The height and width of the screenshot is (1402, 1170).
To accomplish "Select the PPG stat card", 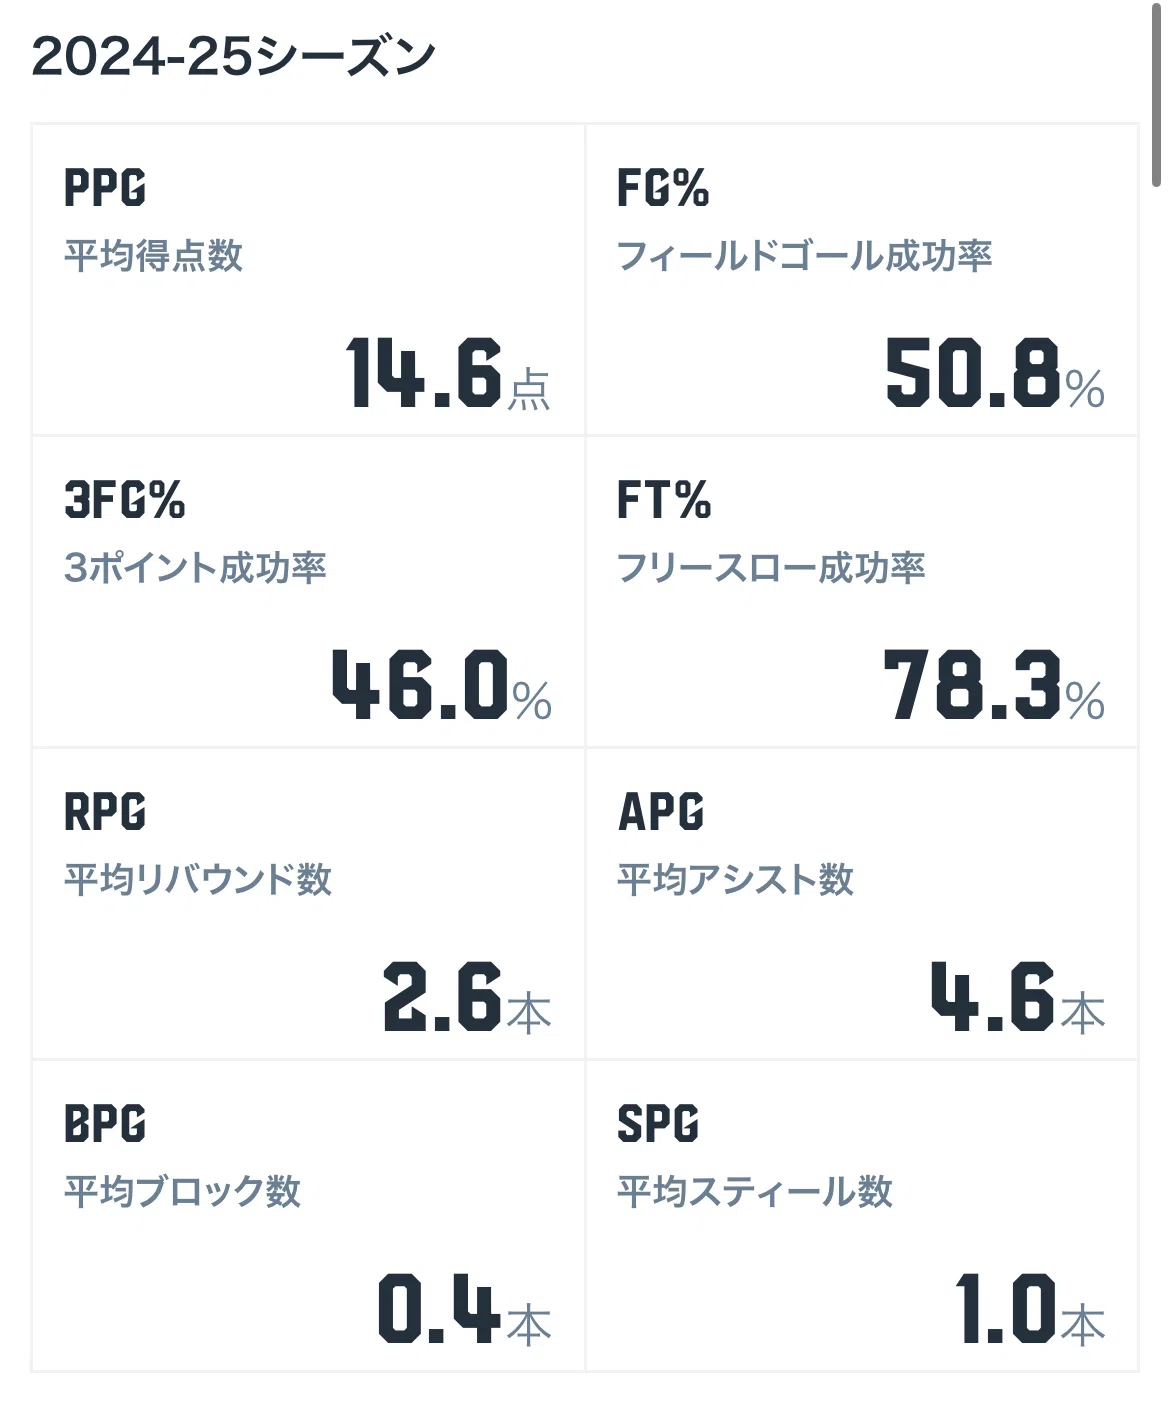I will pos(308,279).
